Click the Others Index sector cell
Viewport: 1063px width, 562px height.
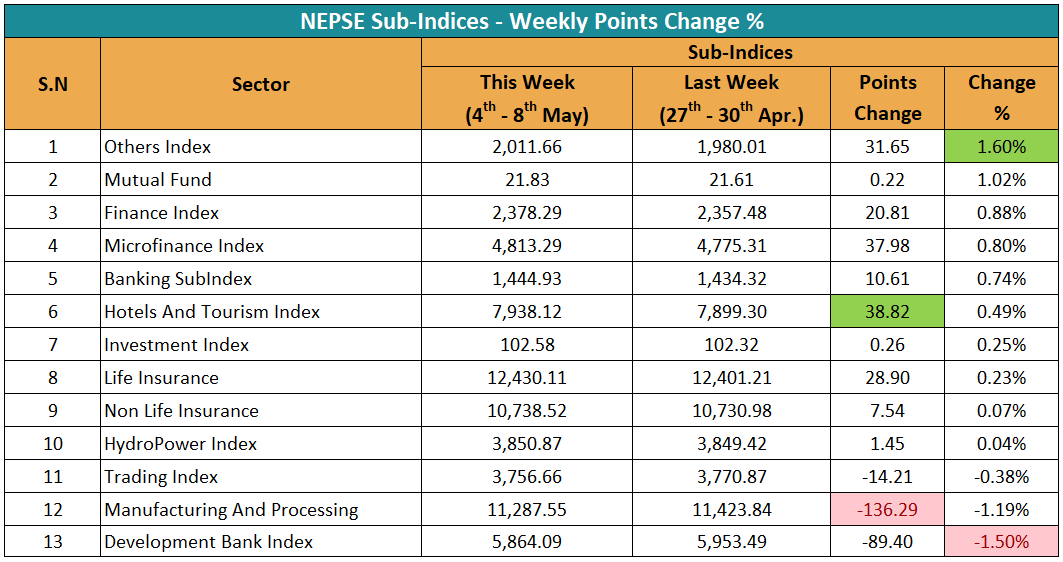click(x=261, y=146)
